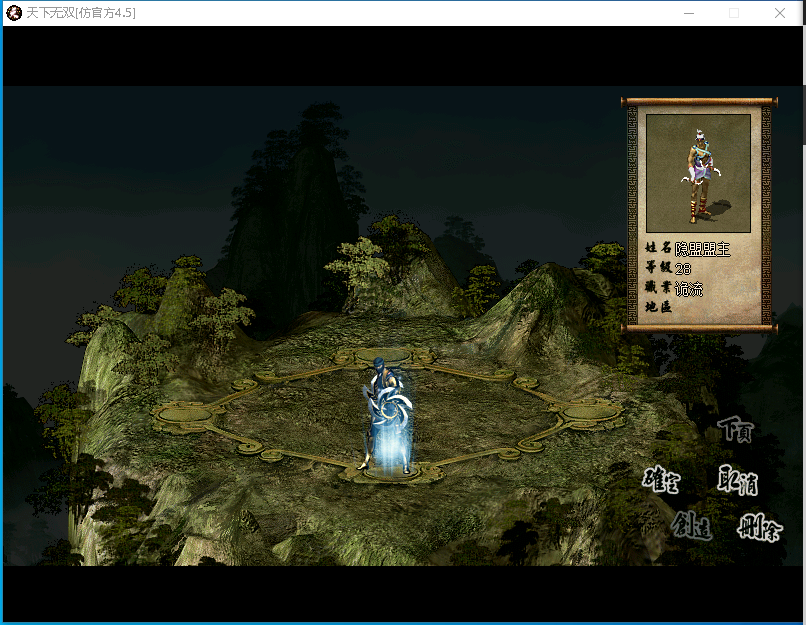Click the 姓名 name label on scroll

point(658,249)
